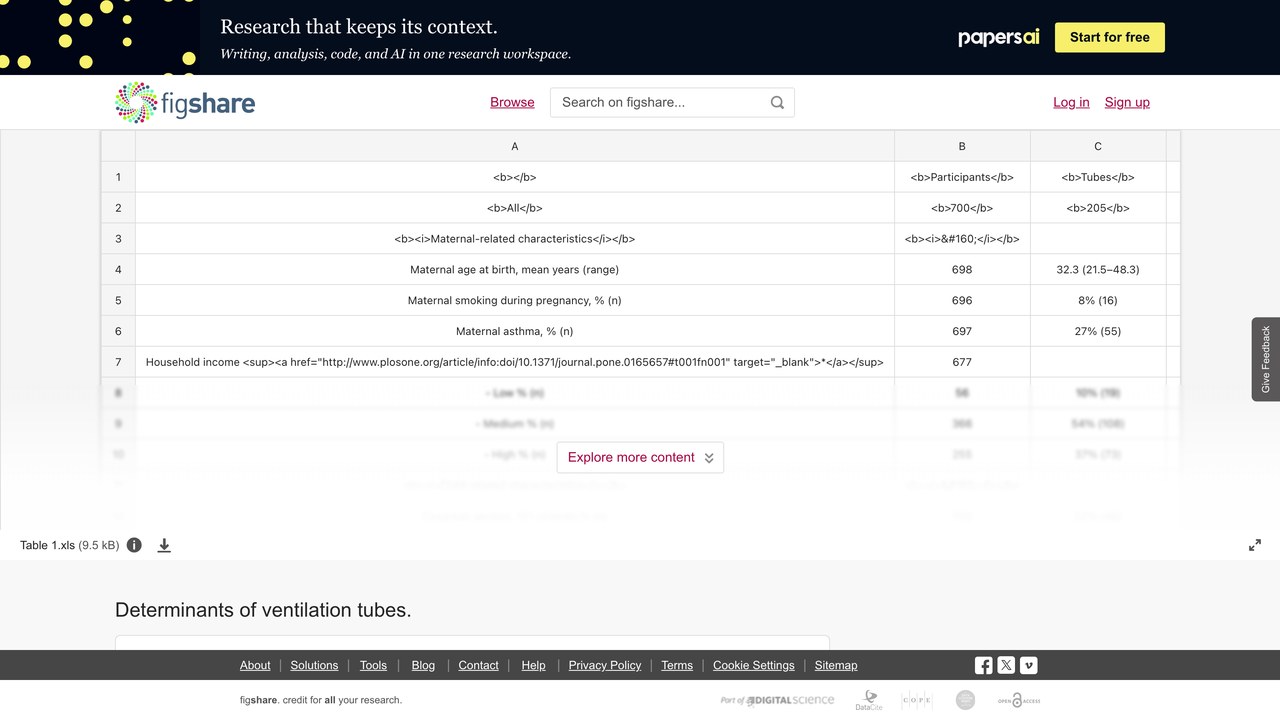
Task: Open the Solutions footer link
Action: [x=314, y=665]
